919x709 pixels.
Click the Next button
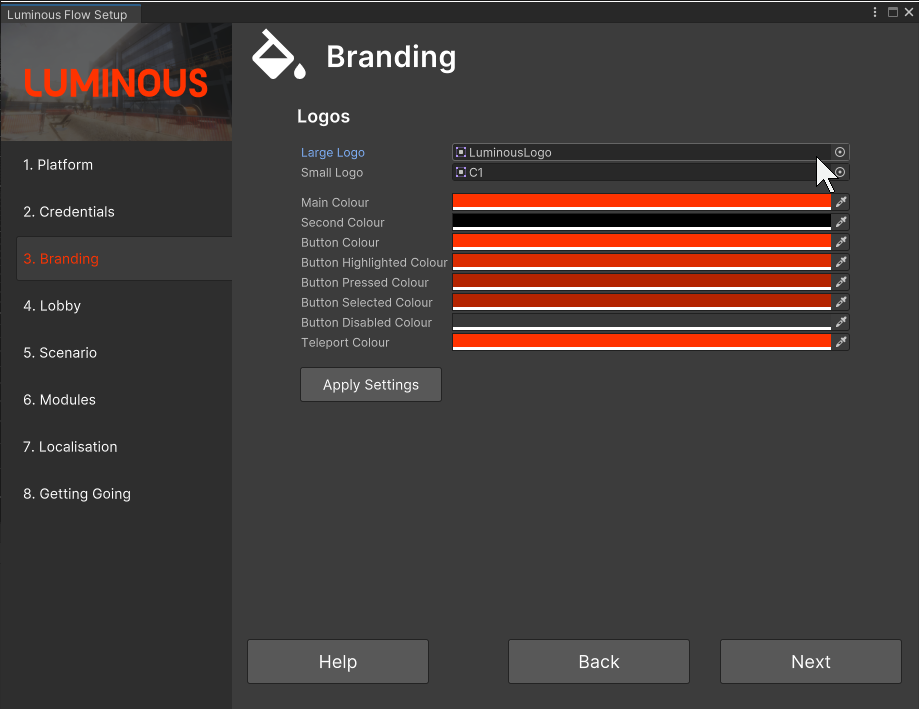pos(810,662)
